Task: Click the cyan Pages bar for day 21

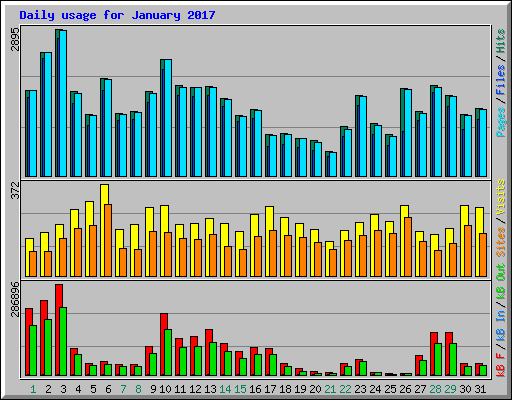Action: click(333, 165)
